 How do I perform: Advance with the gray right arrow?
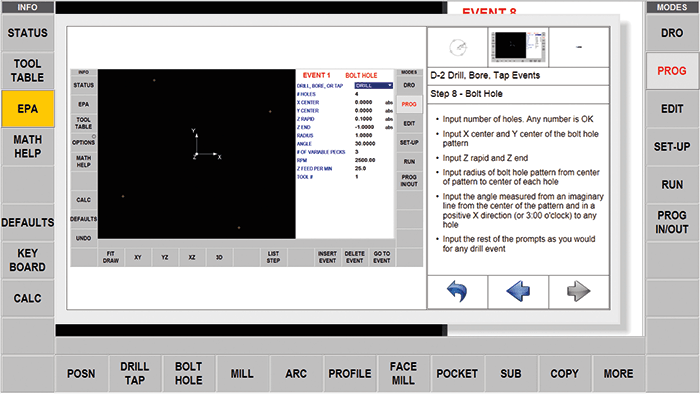coord(579,292)
